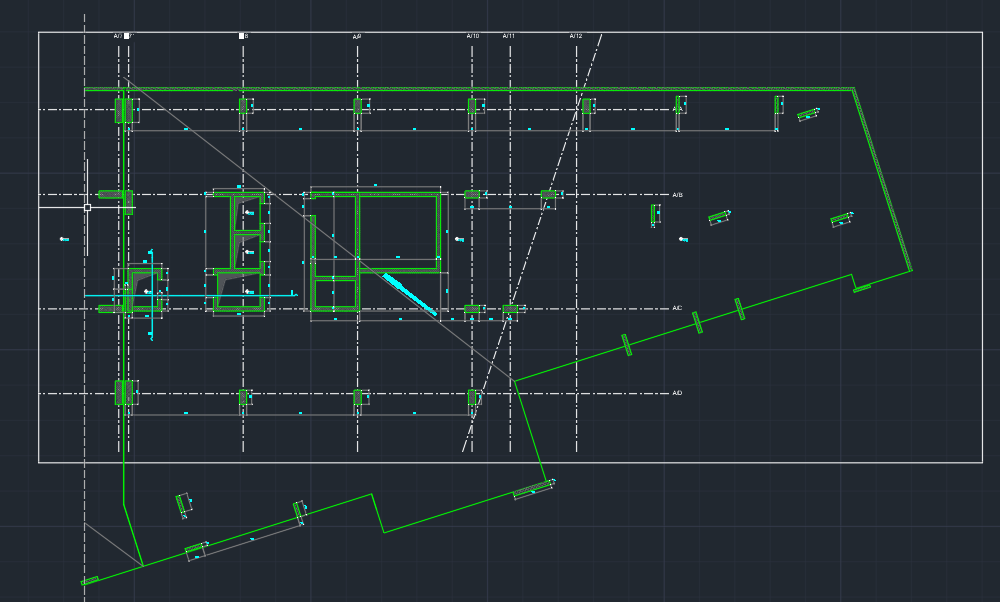Click the long green wall along the top edge

tap(469, 89)
